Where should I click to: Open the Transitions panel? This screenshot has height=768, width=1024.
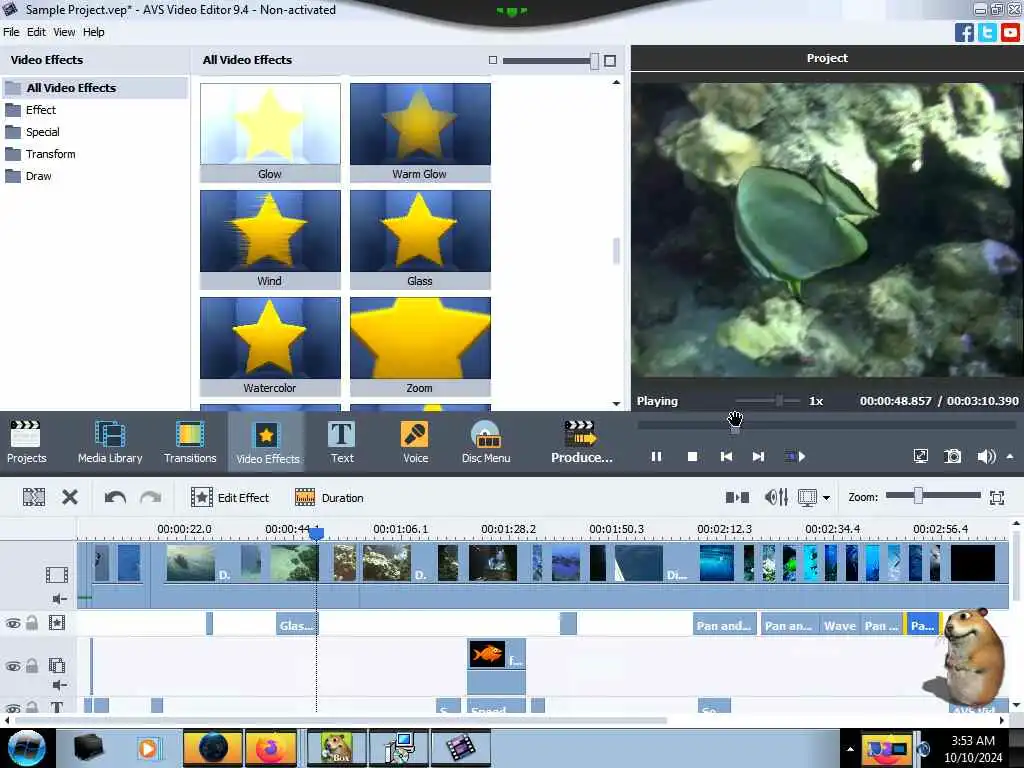coord(190,441)
